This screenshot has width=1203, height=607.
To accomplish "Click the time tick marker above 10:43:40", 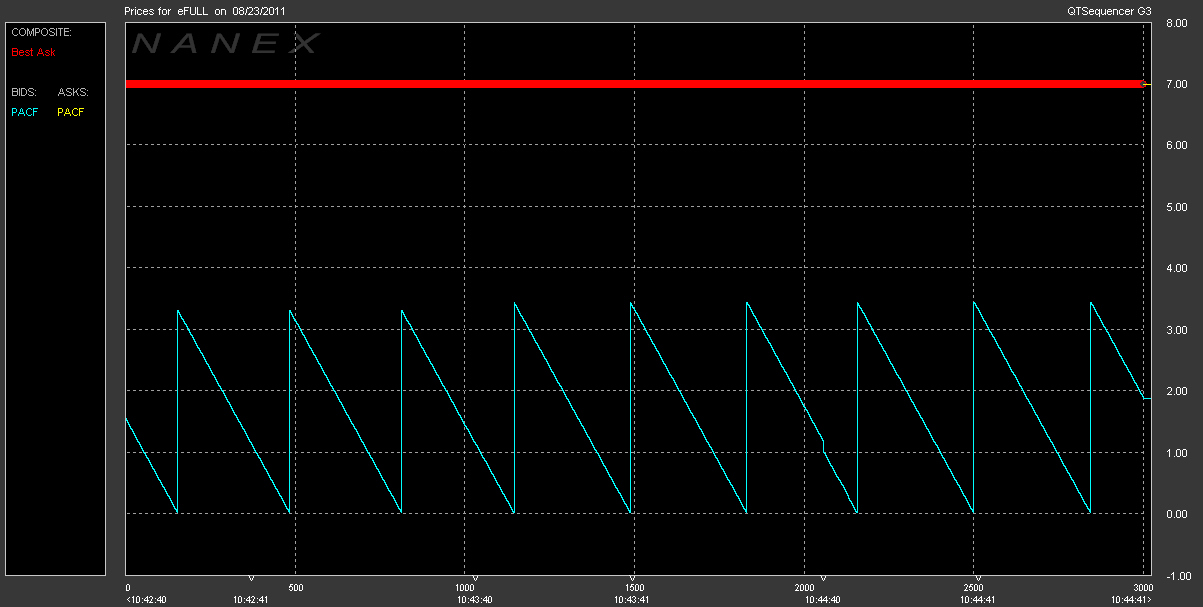I will point(475,579).
